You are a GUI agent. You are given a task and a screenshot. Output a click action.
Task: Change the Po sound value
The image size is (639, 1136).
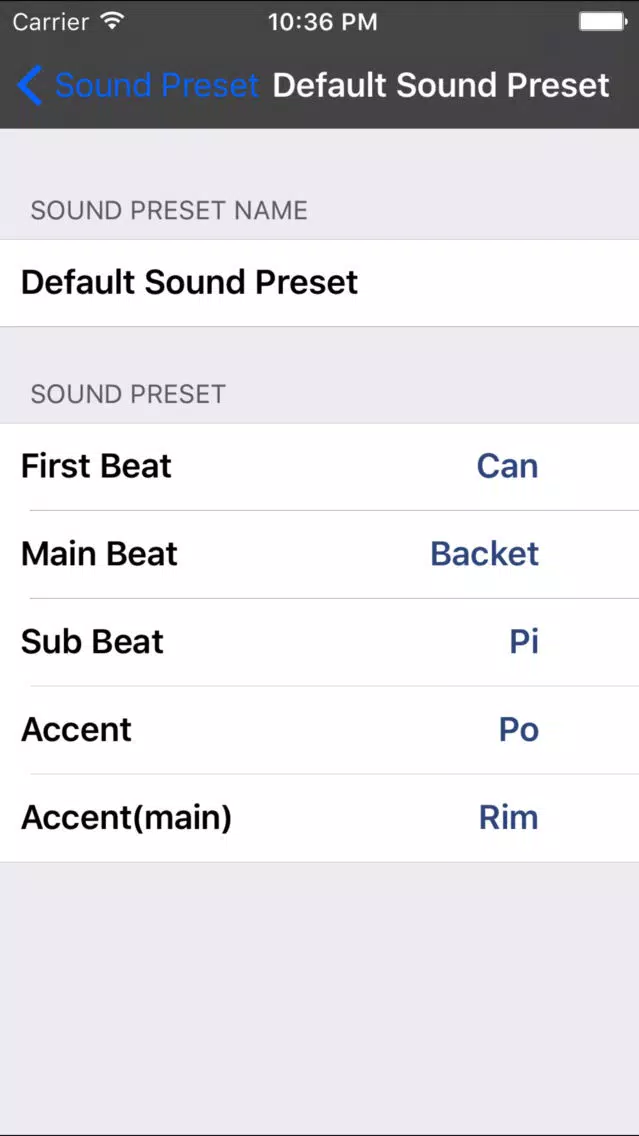tap(519, 730)
